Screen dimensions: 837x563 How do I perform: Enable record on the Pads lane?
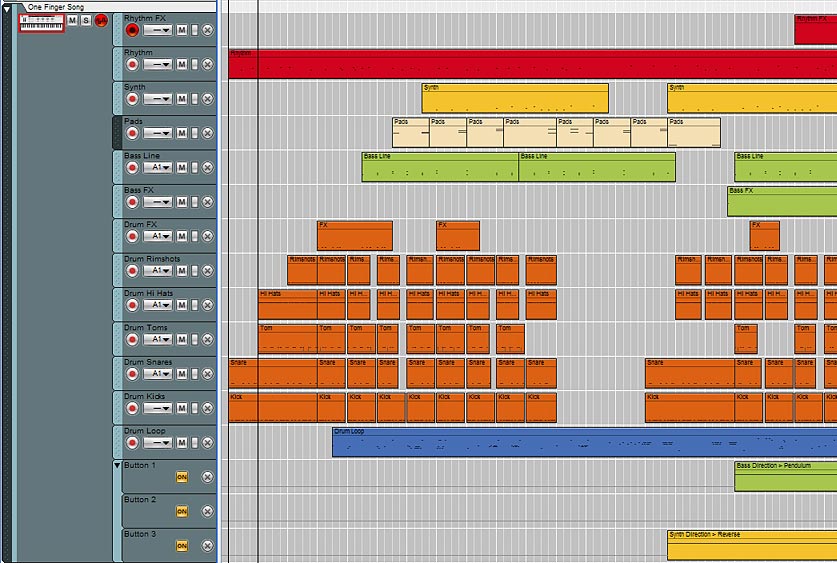(132, 133)
